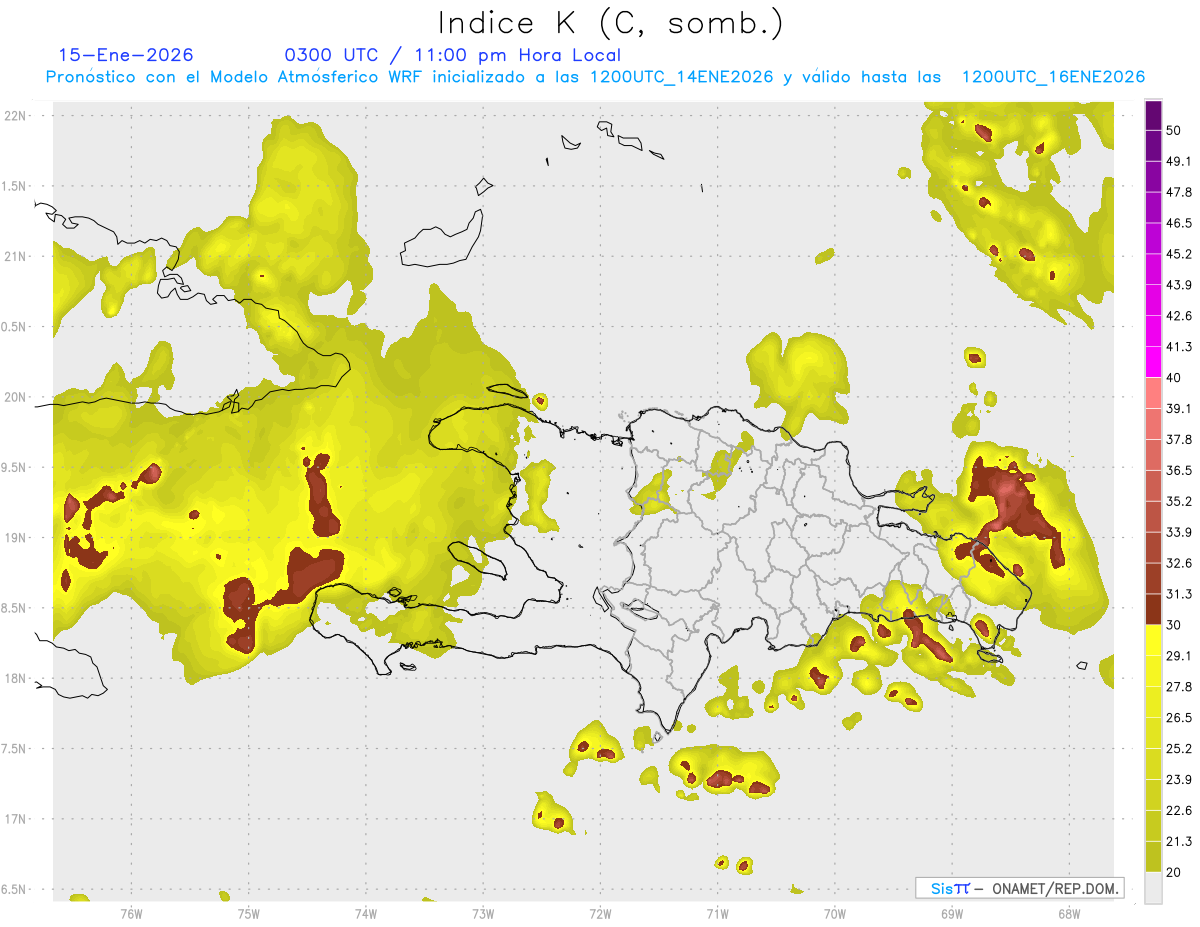
Task: Click the '20' colorbar value
Action: (x=1174, y=872)
